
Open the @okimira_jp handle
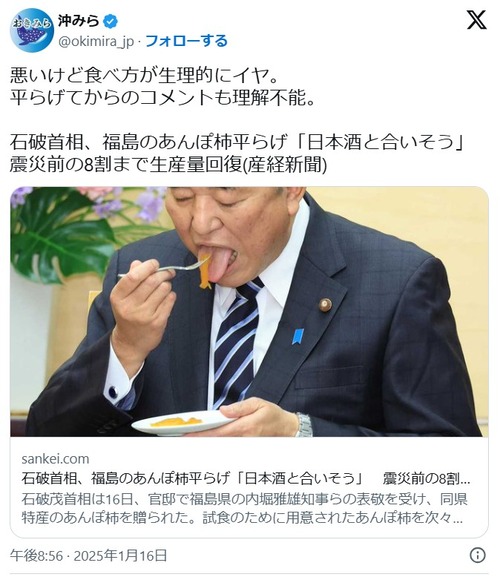96,42
